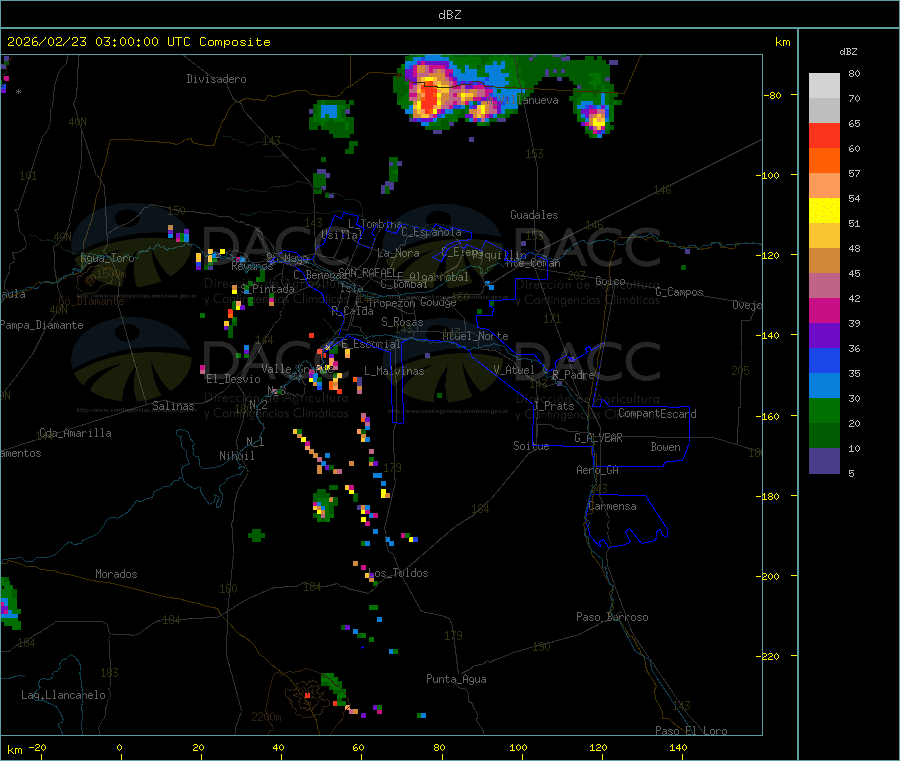Click the -140 km tick on the right axis
This screenshot has width=900, height=761.
[768, 335]
